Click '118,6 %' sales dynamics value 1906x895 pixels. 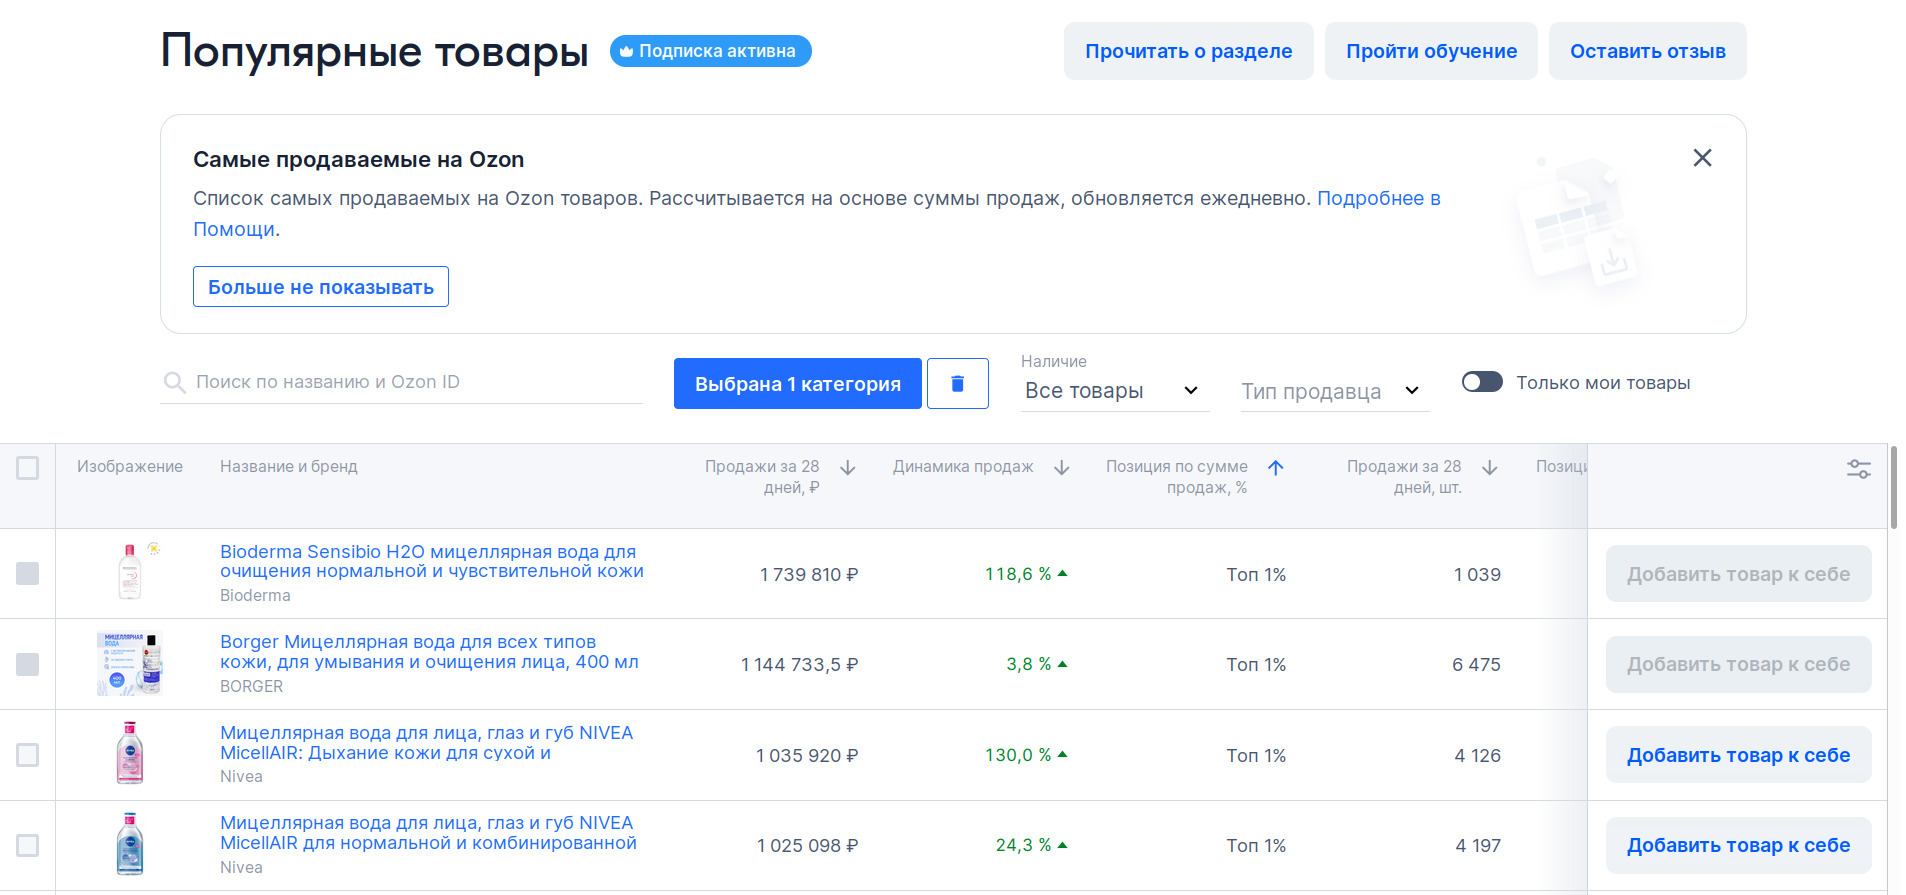[1018, 574]
